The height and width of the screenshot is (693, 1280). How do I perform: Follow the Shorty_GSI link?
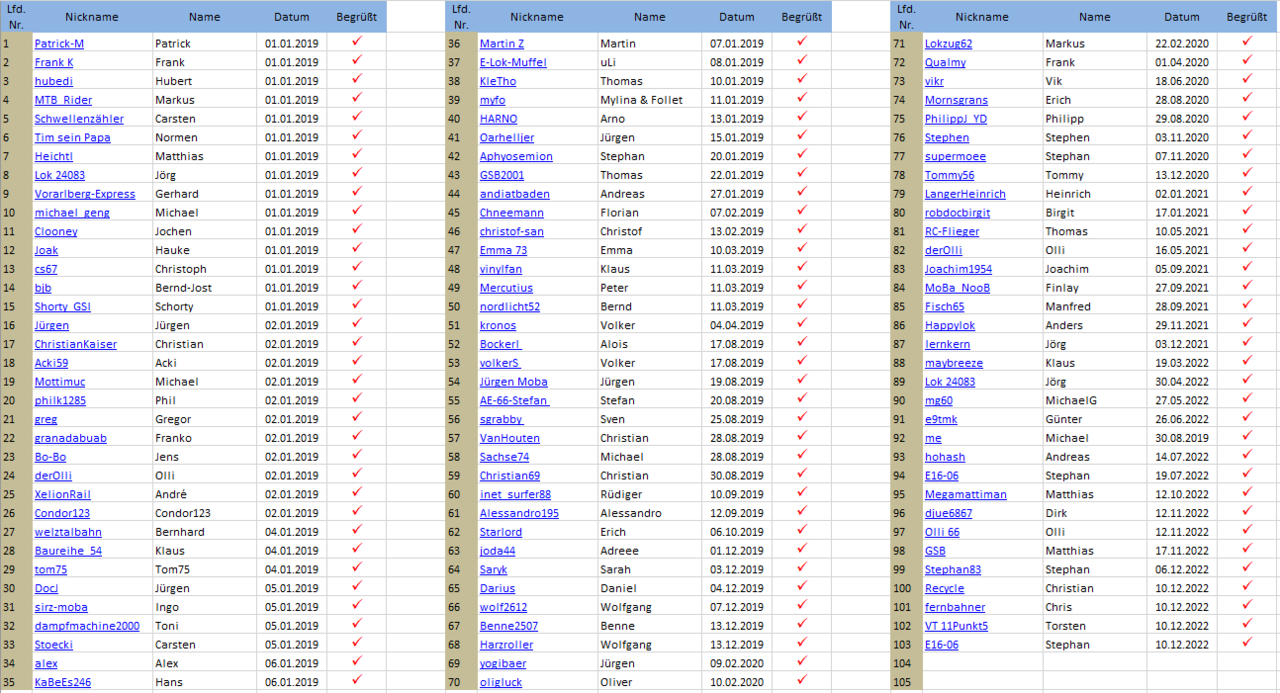(62, 307)
